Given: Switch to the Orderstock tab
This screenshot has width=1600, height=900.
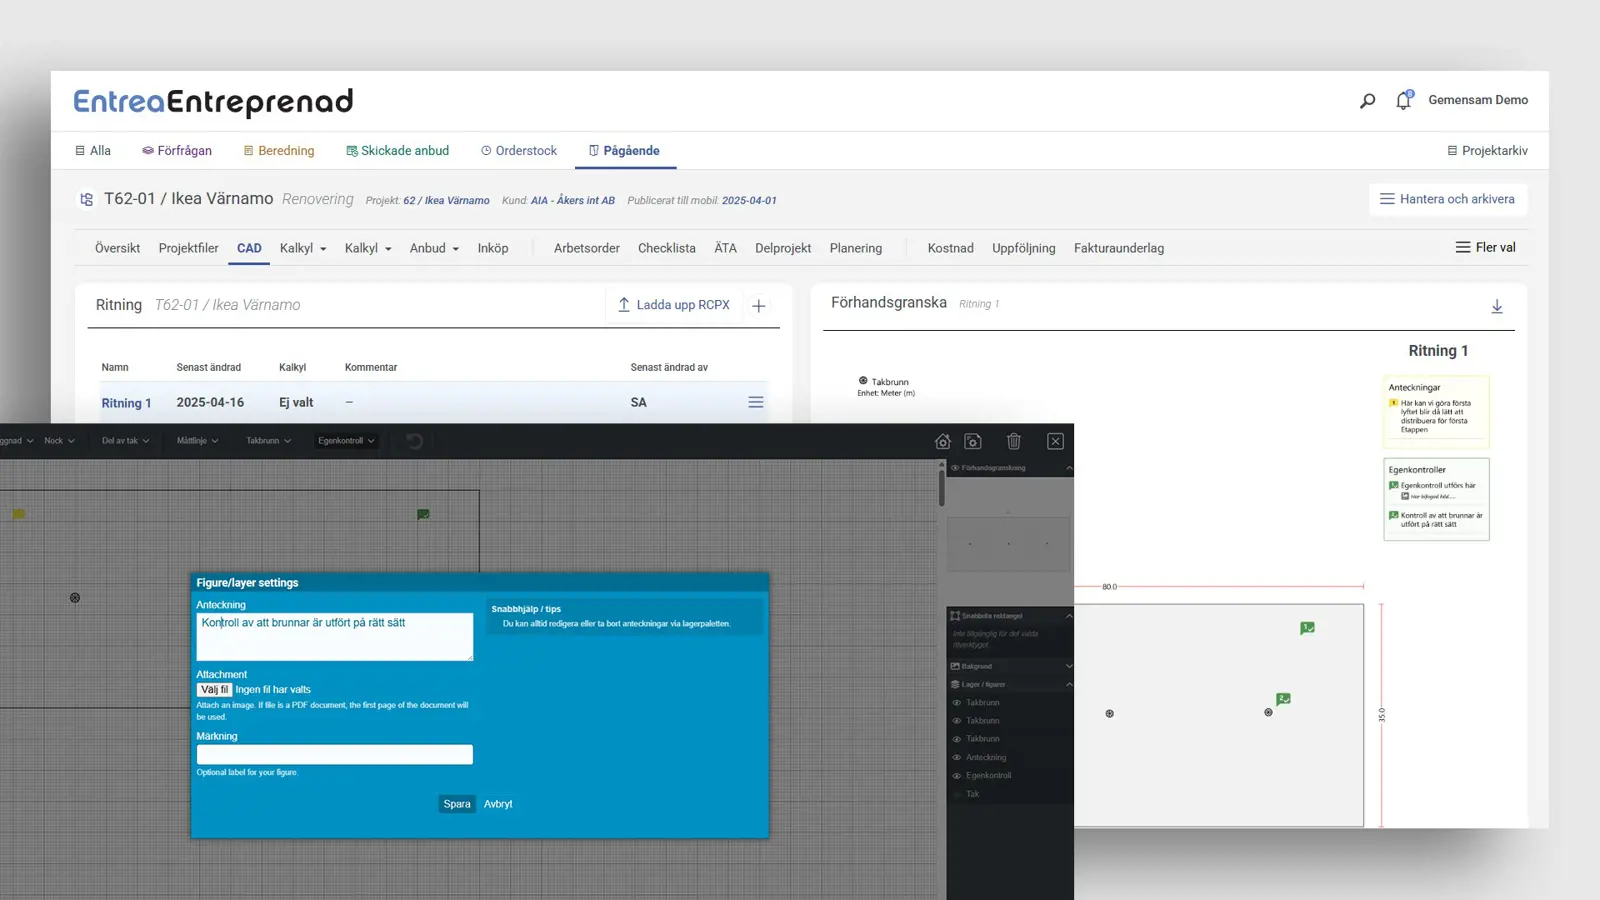Looking at the screenshot, I should (519, 151).
